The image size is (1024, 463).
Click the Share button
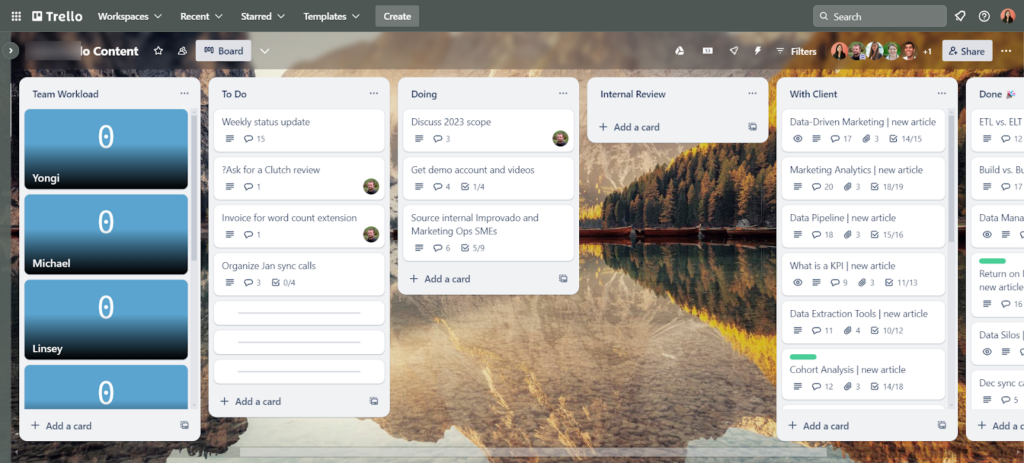pyautogui.click(x=966, y=51)
